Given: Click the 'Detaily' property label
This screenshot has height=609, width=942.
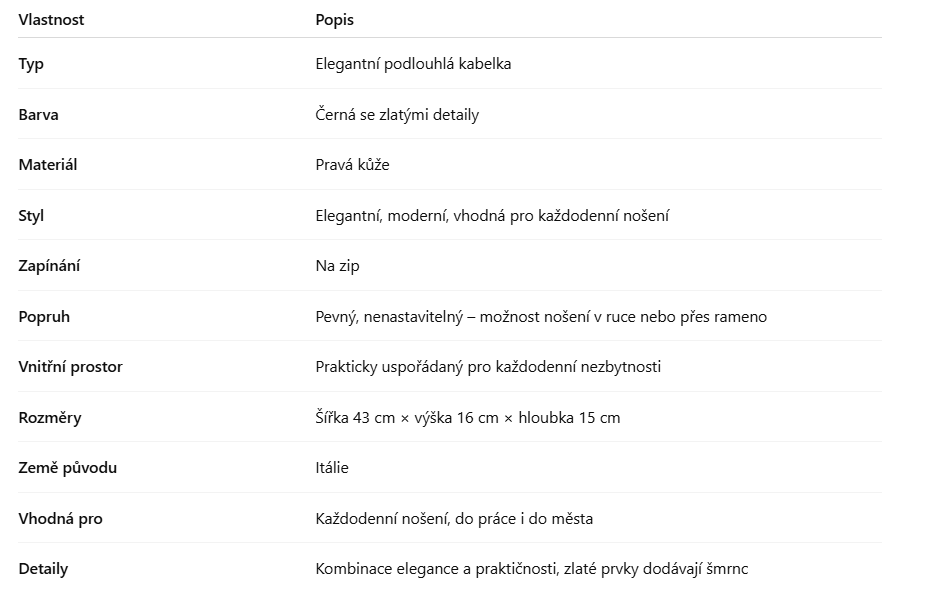Looking at the screenshot, I should (x=43, y=569).
